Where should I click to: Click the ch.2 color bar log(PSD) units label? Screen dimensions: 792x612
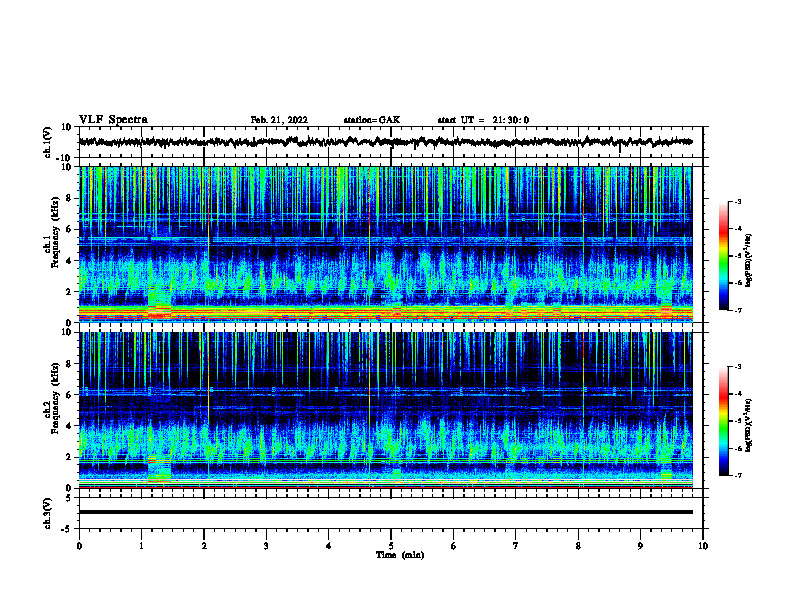point(749,425)
